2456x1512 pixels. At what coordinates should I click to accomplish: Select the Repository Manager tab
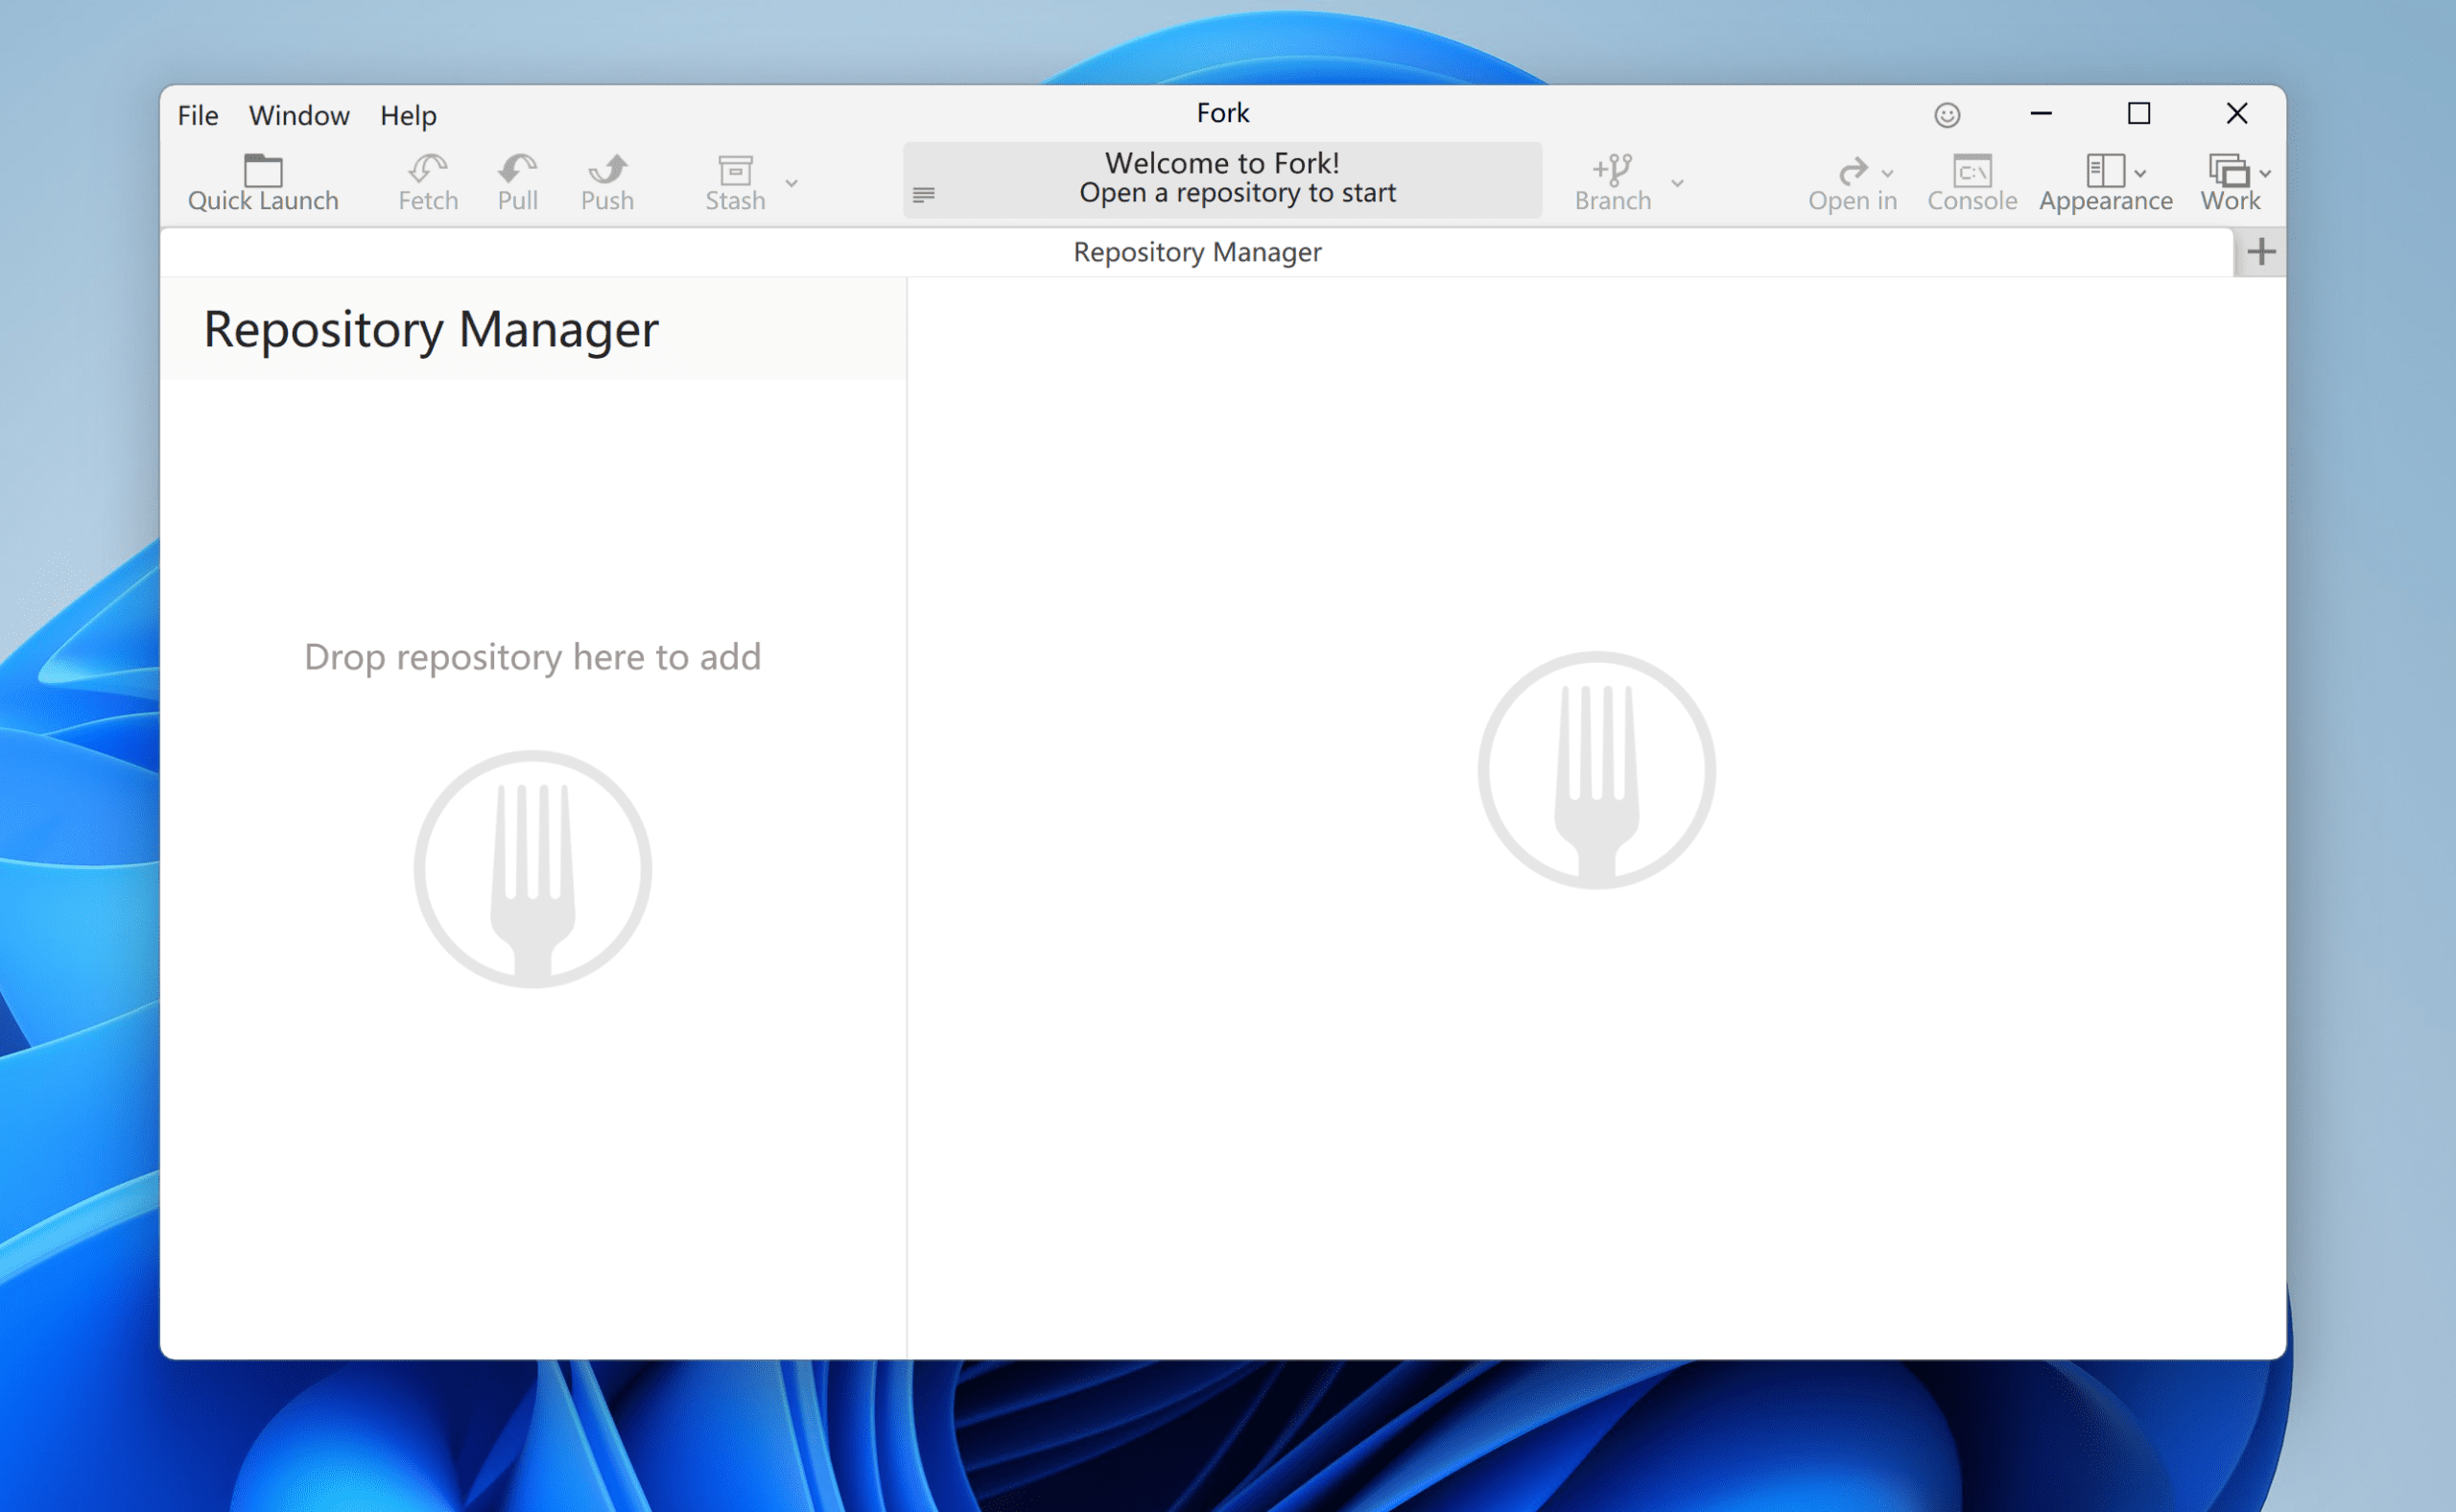1196,252
